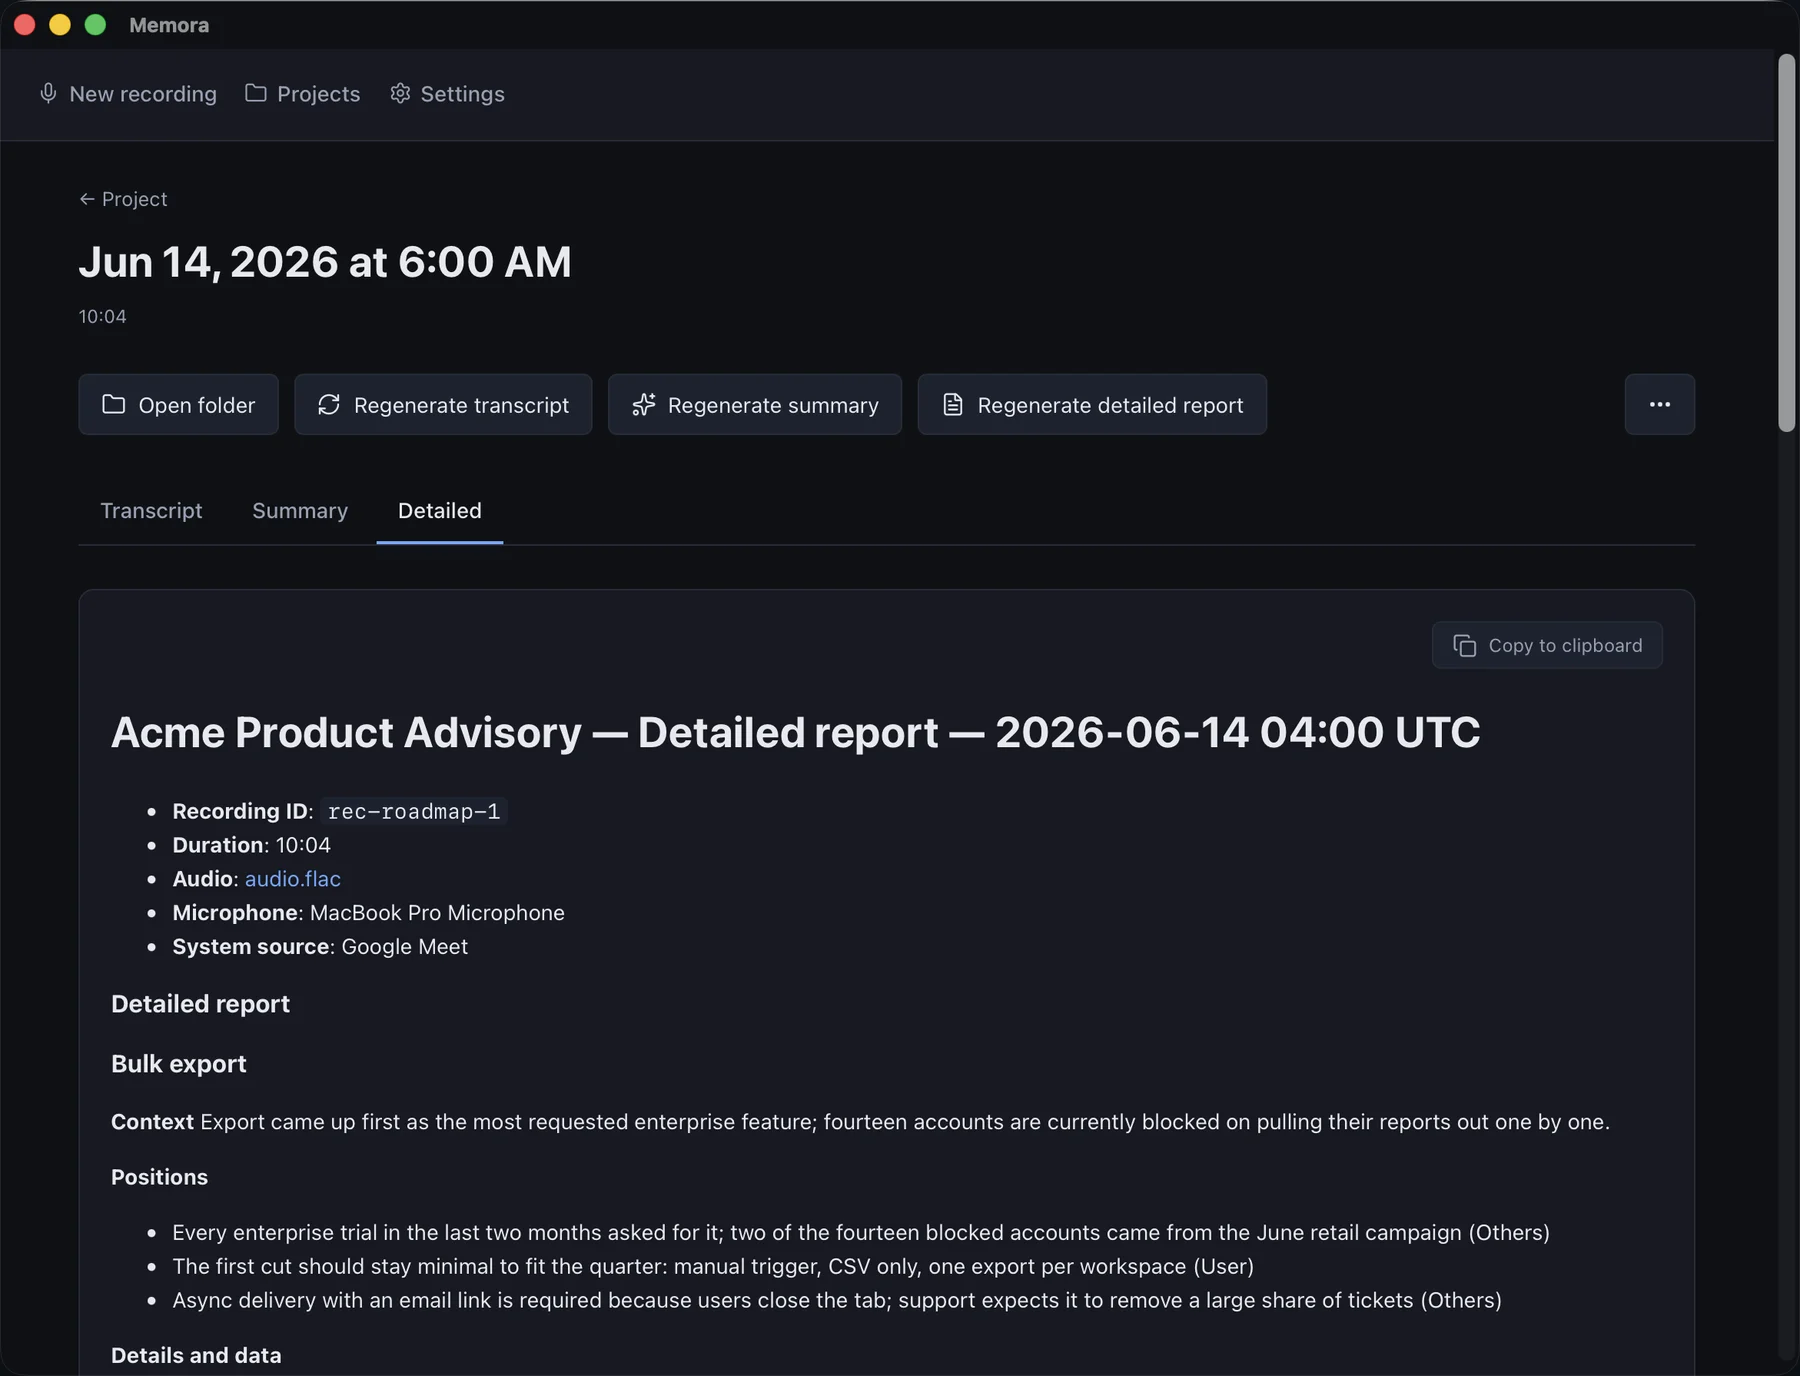The height and width of the screenshot is (1376, 1800).
Task: Click the refresh icon in Regenerate transcript
Action: click(329, 404)
